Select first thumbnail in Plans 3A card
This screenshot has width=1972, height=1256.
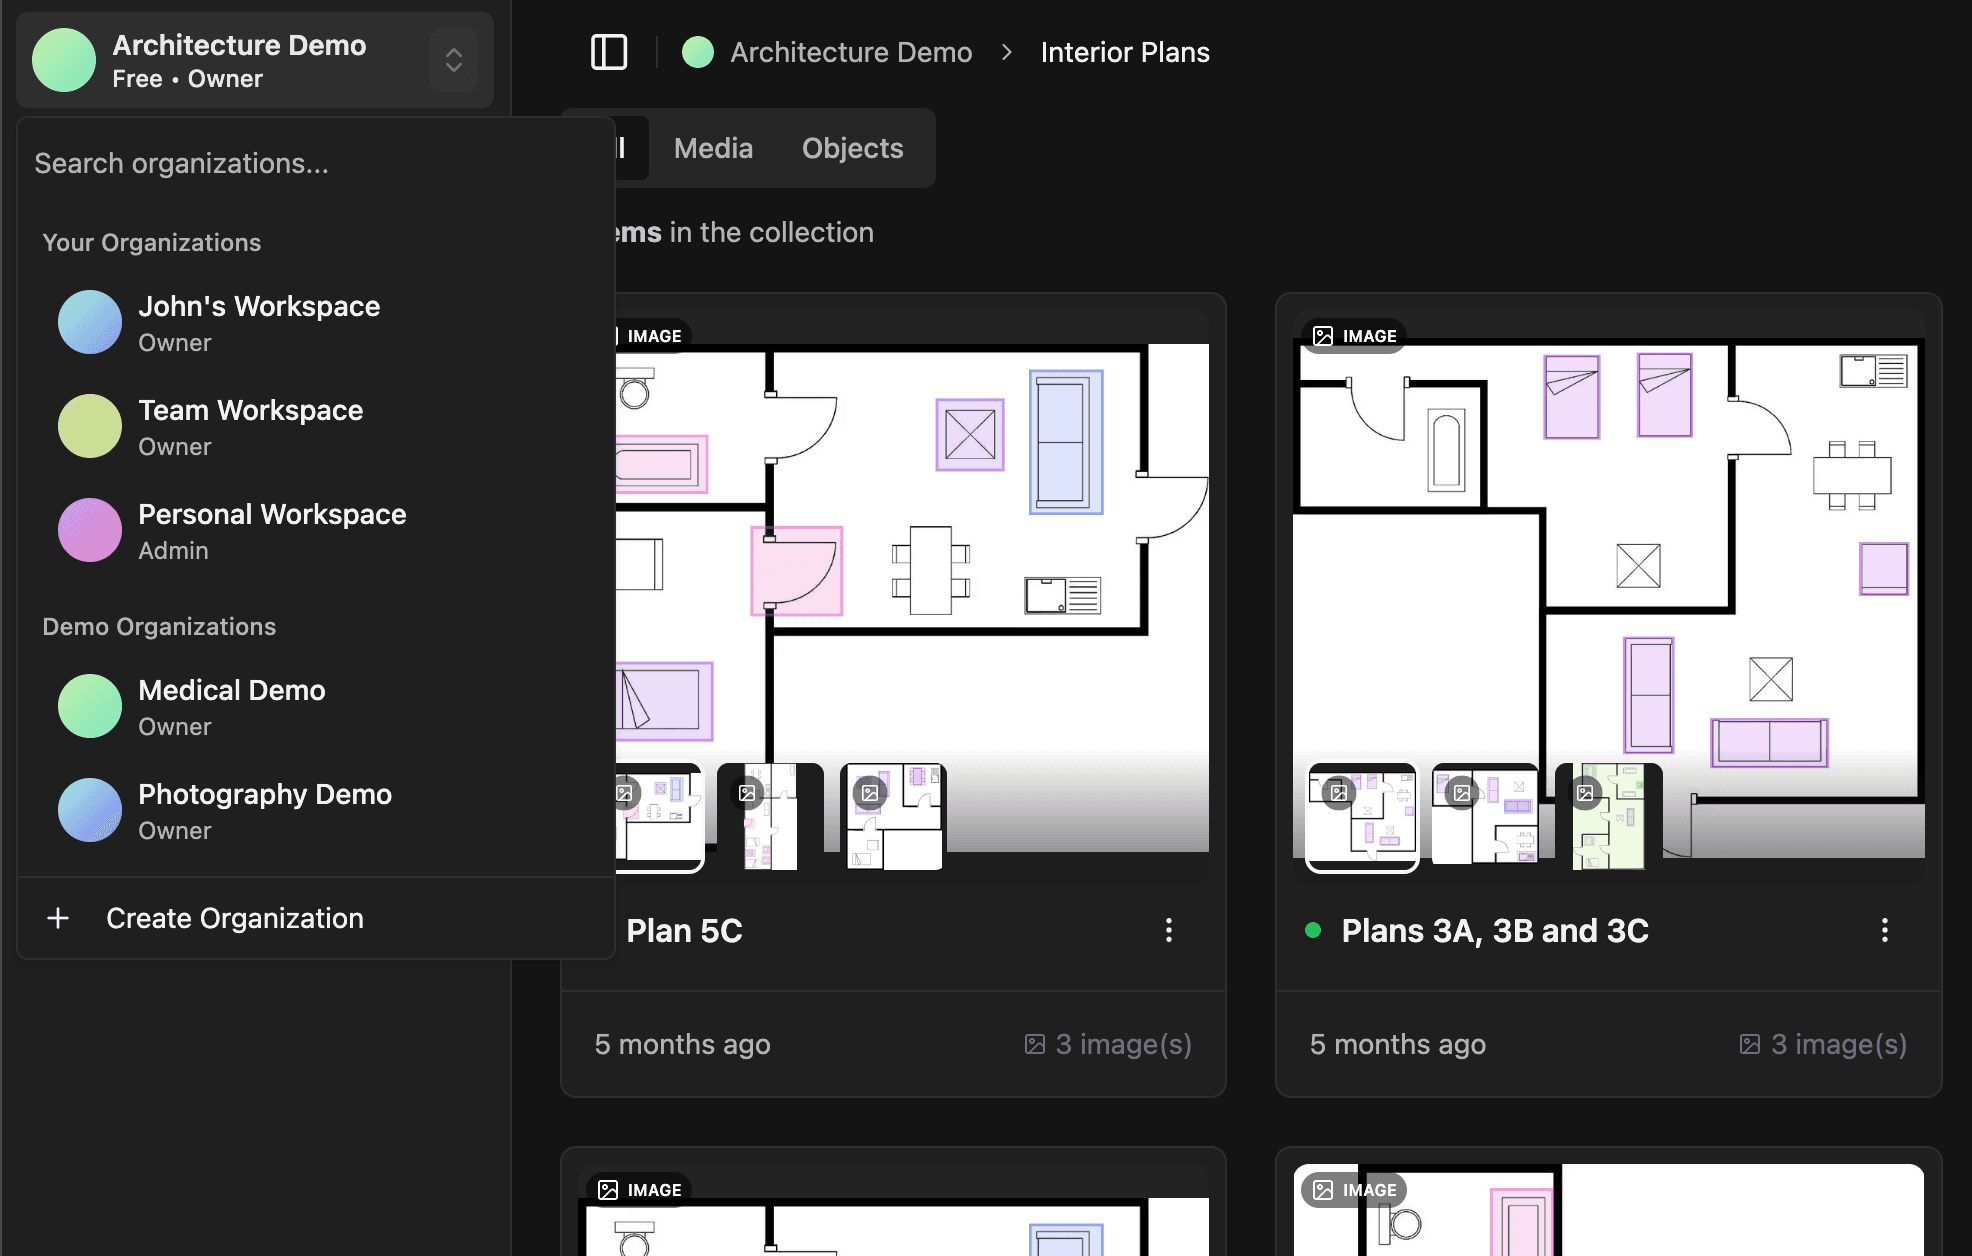pos(1362,817)
